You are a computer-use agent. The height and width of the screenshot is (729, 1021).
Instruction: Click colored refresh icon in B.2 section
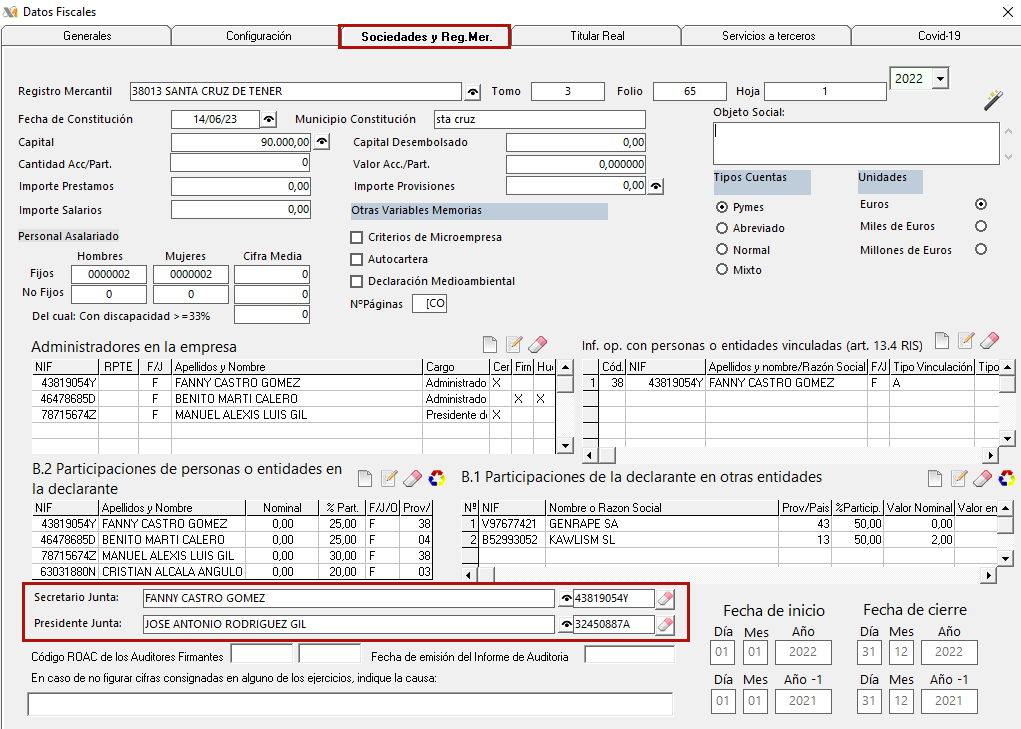click(437, 478)
